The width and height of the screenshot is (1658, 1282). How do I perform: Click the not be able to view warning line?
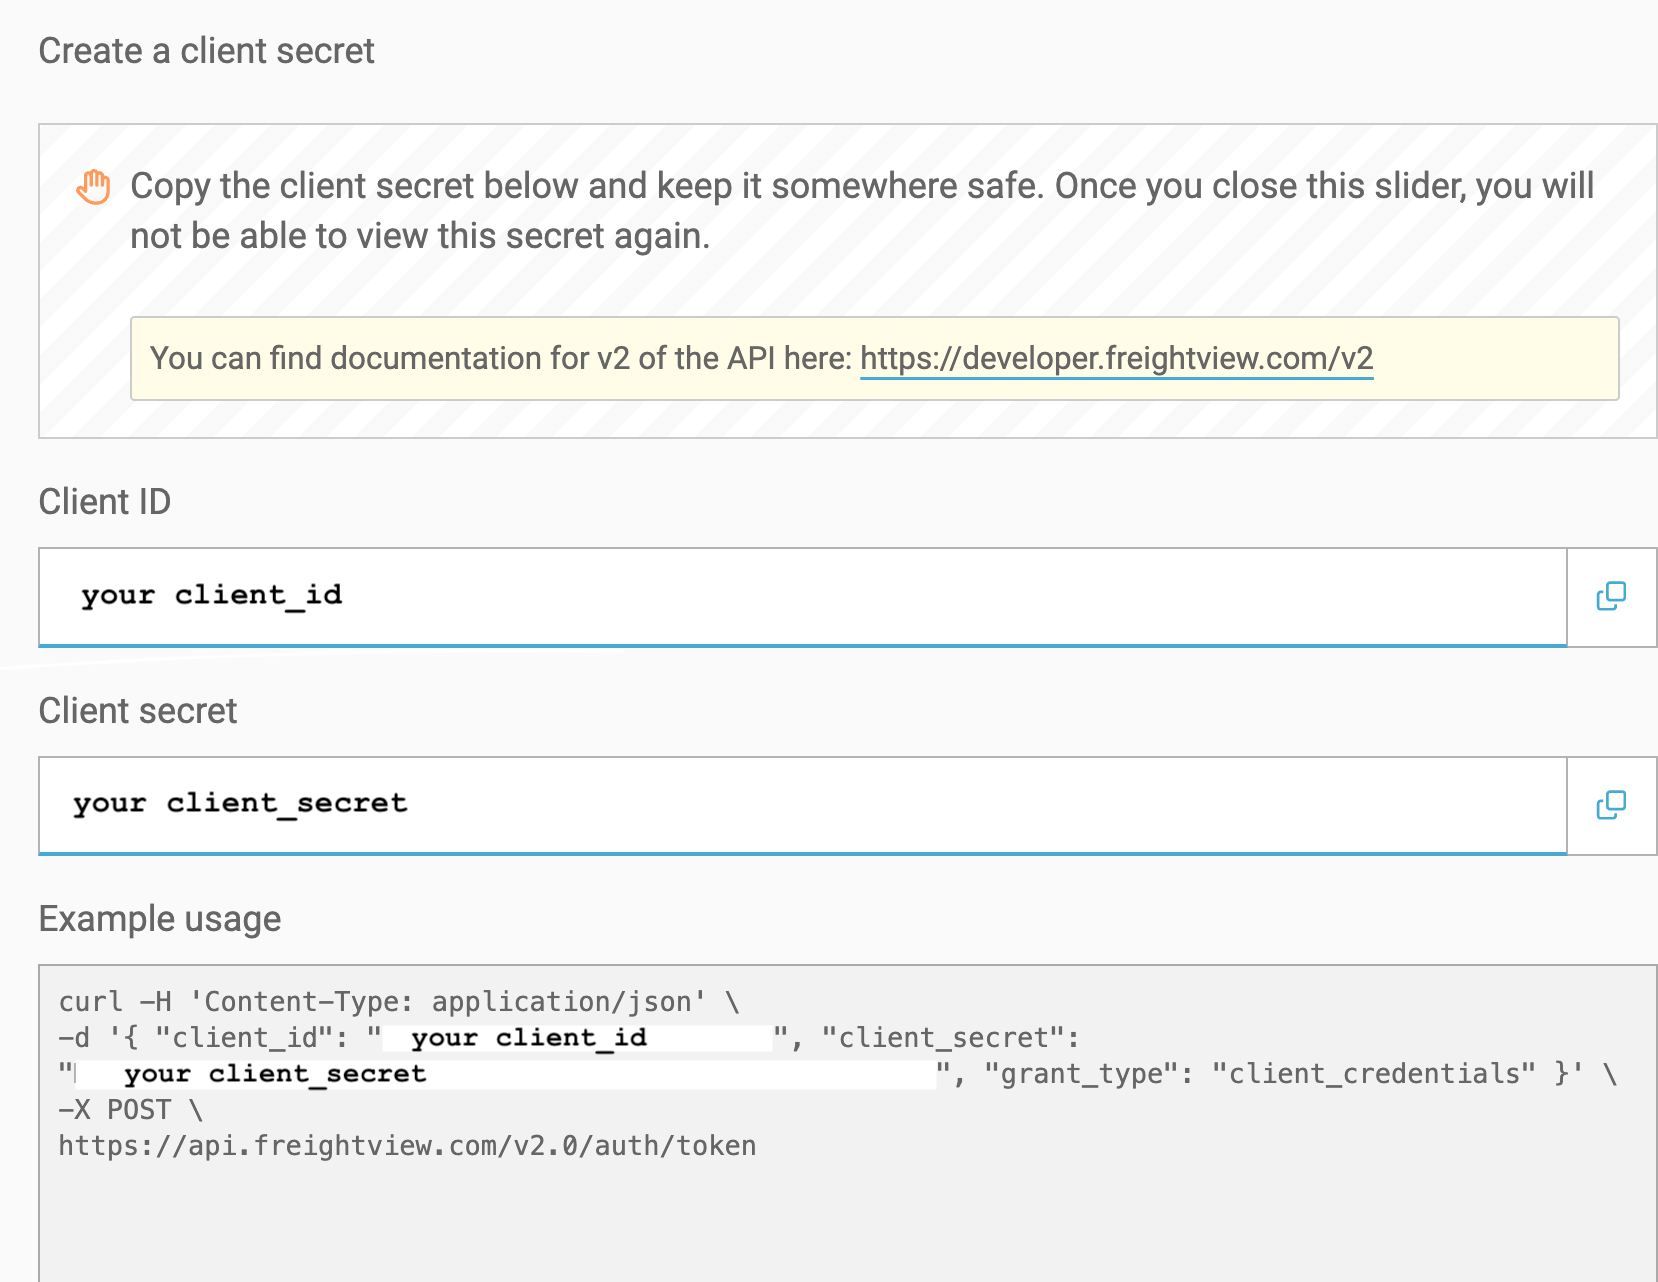(x=420, y=237)
